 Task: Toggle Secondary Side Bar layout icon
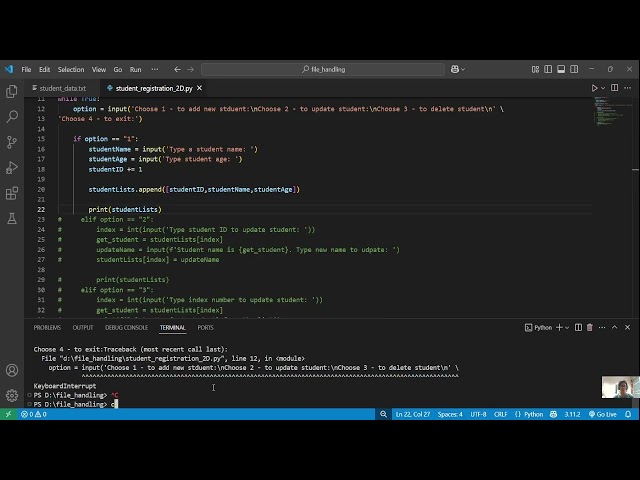tap(574, 69)
